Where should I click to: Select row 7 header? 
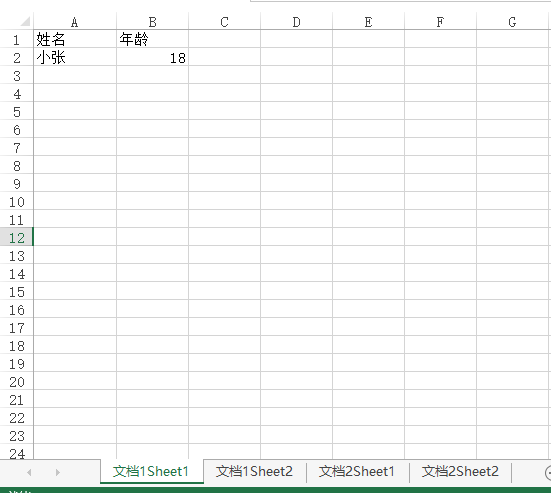pos(17,147)
